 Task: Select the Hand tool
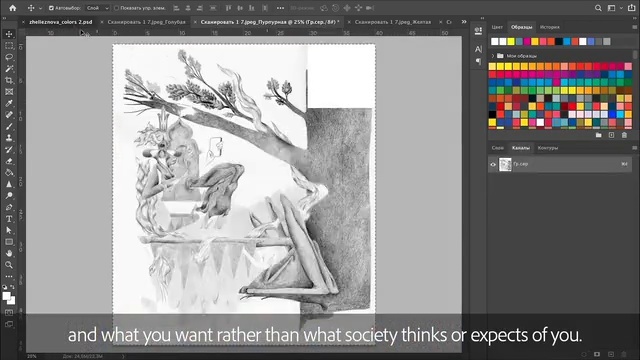(9, 253)
